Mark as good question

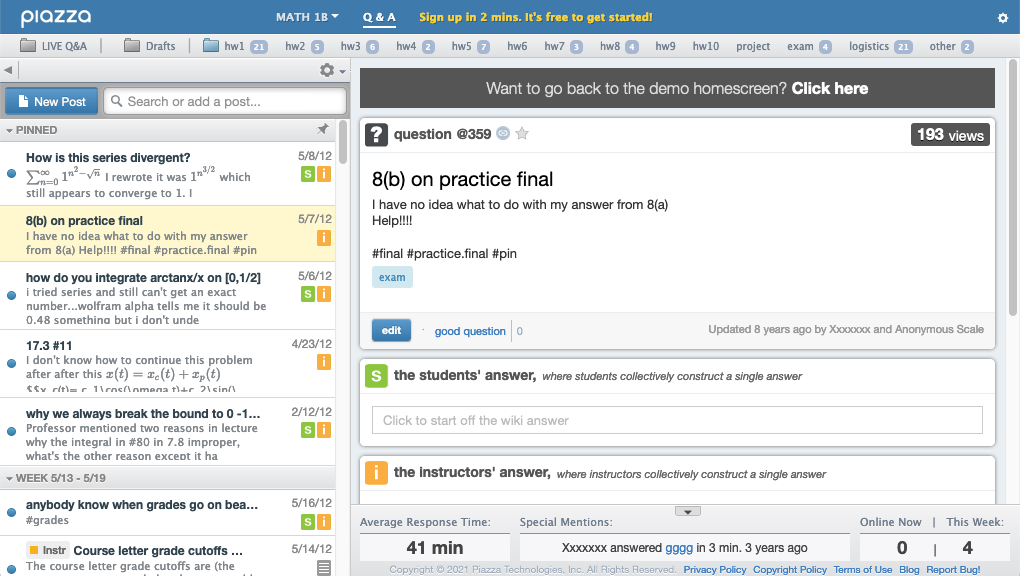(470, 331)
